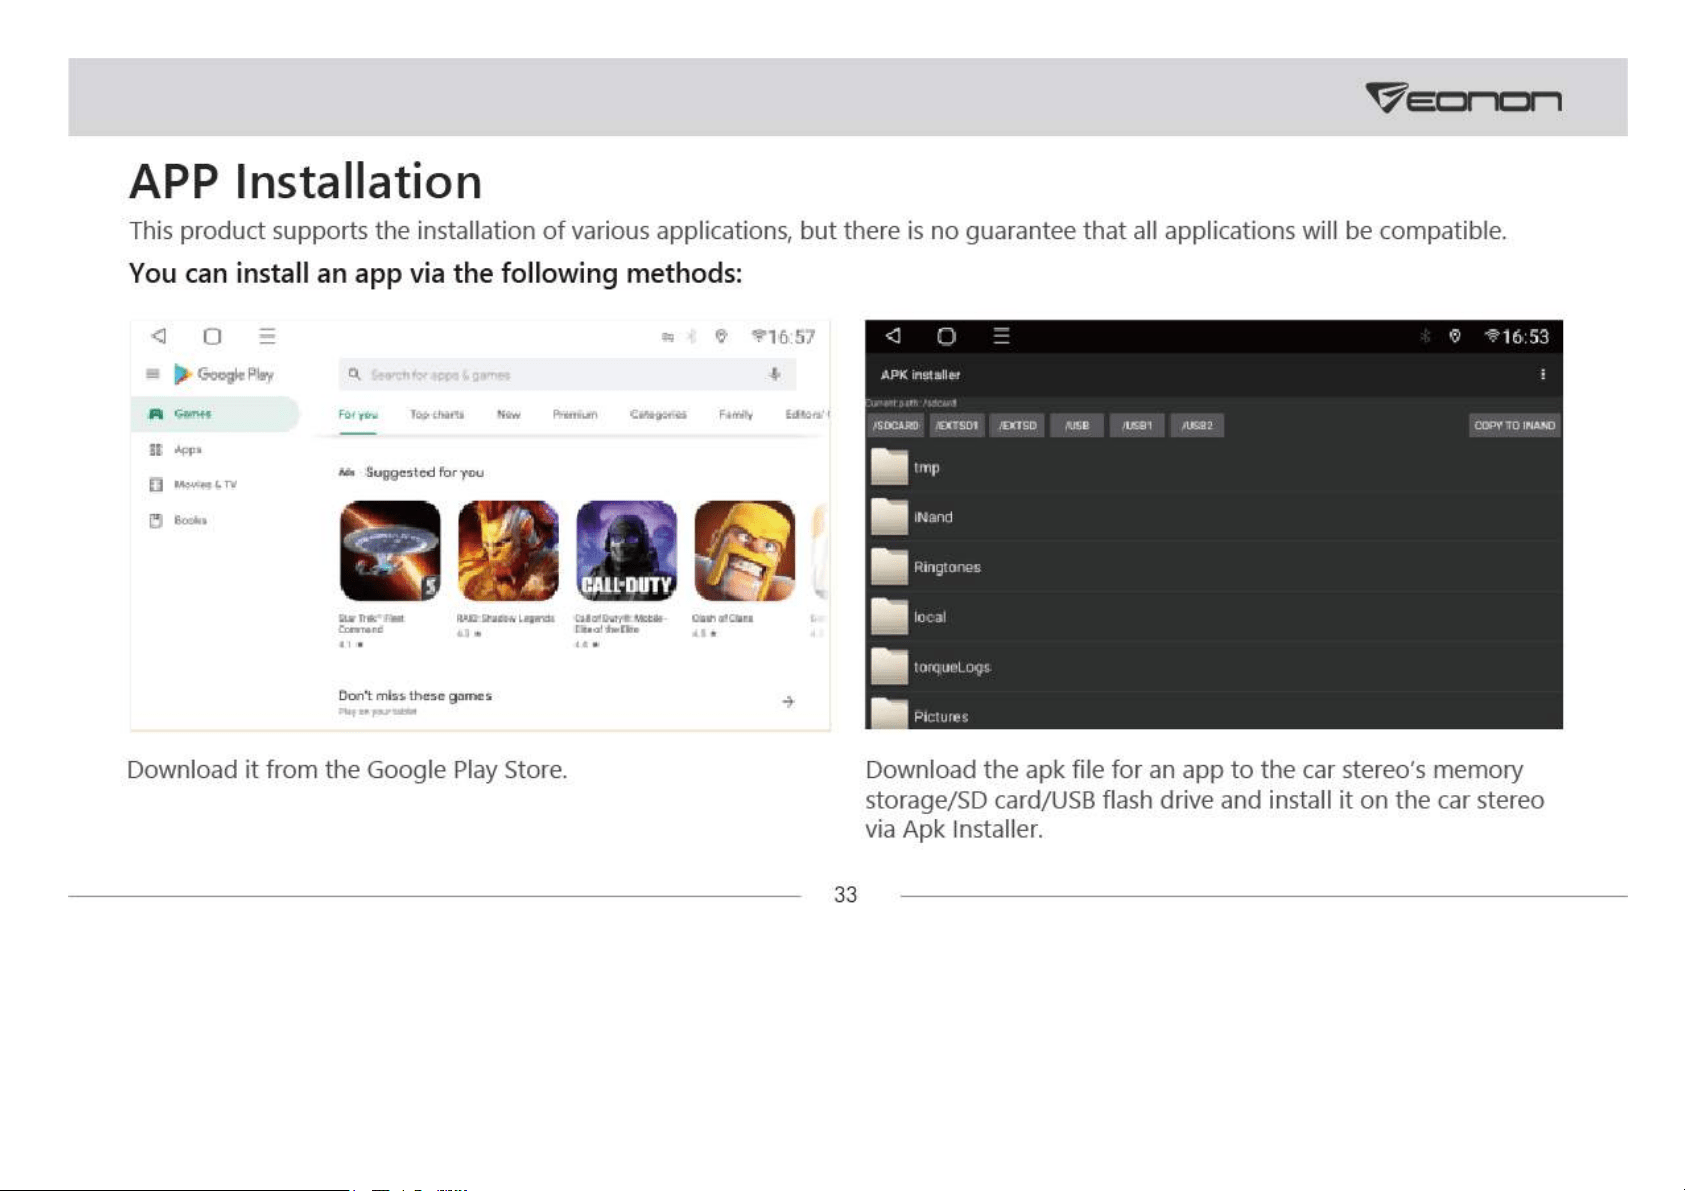Image resolution: width=1685 pixels, height=1191 pixels.
Task: Open RAID: Shadow Legends game thumbnail
Action: [508, 551]
